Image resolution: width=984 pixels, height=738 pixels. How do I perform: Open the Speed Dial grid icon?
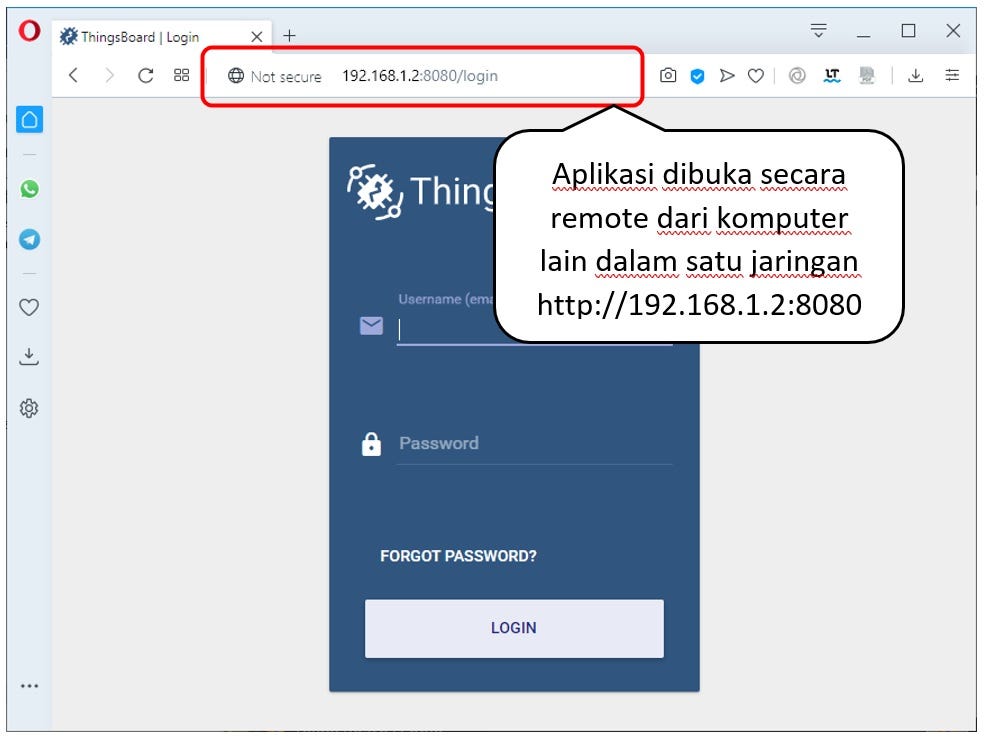181,75
